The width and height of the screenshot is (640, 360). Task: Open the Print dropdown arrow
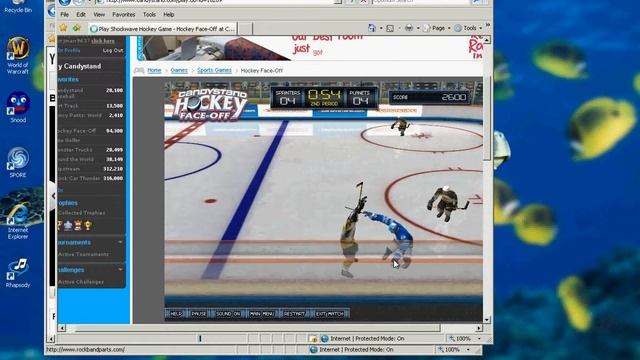(418, 28)
